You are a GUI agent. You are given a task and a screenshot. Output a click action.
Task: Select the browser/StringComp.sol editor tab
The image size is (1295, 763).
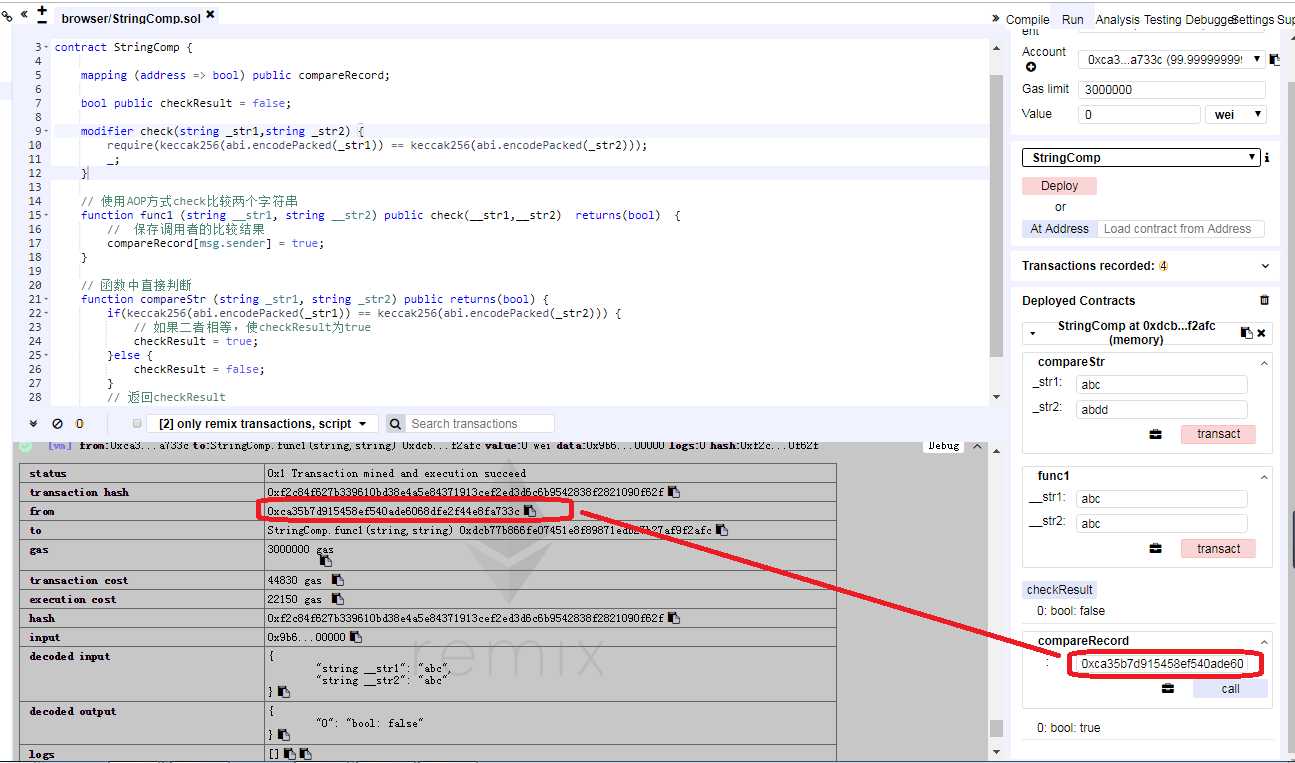131,18
